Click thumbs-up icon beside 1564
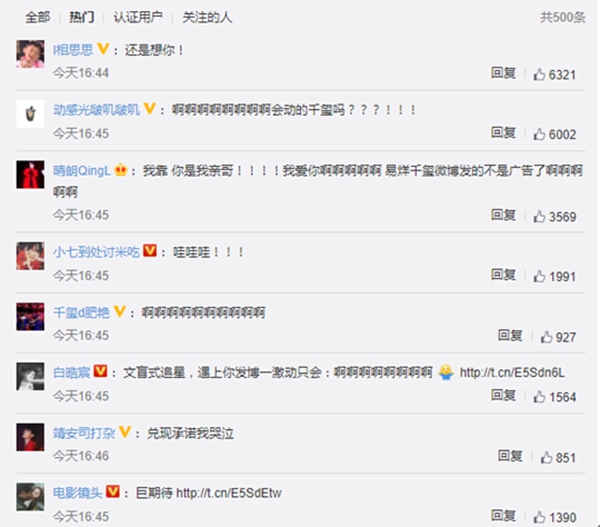The height and width of the screenshot is (527, 600). pyautogui.click(x=540, y=396)
